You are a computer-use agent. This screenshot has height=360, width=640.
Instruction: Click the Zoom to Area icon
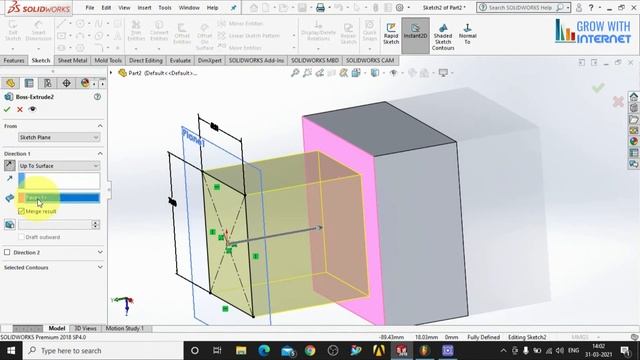307,73
